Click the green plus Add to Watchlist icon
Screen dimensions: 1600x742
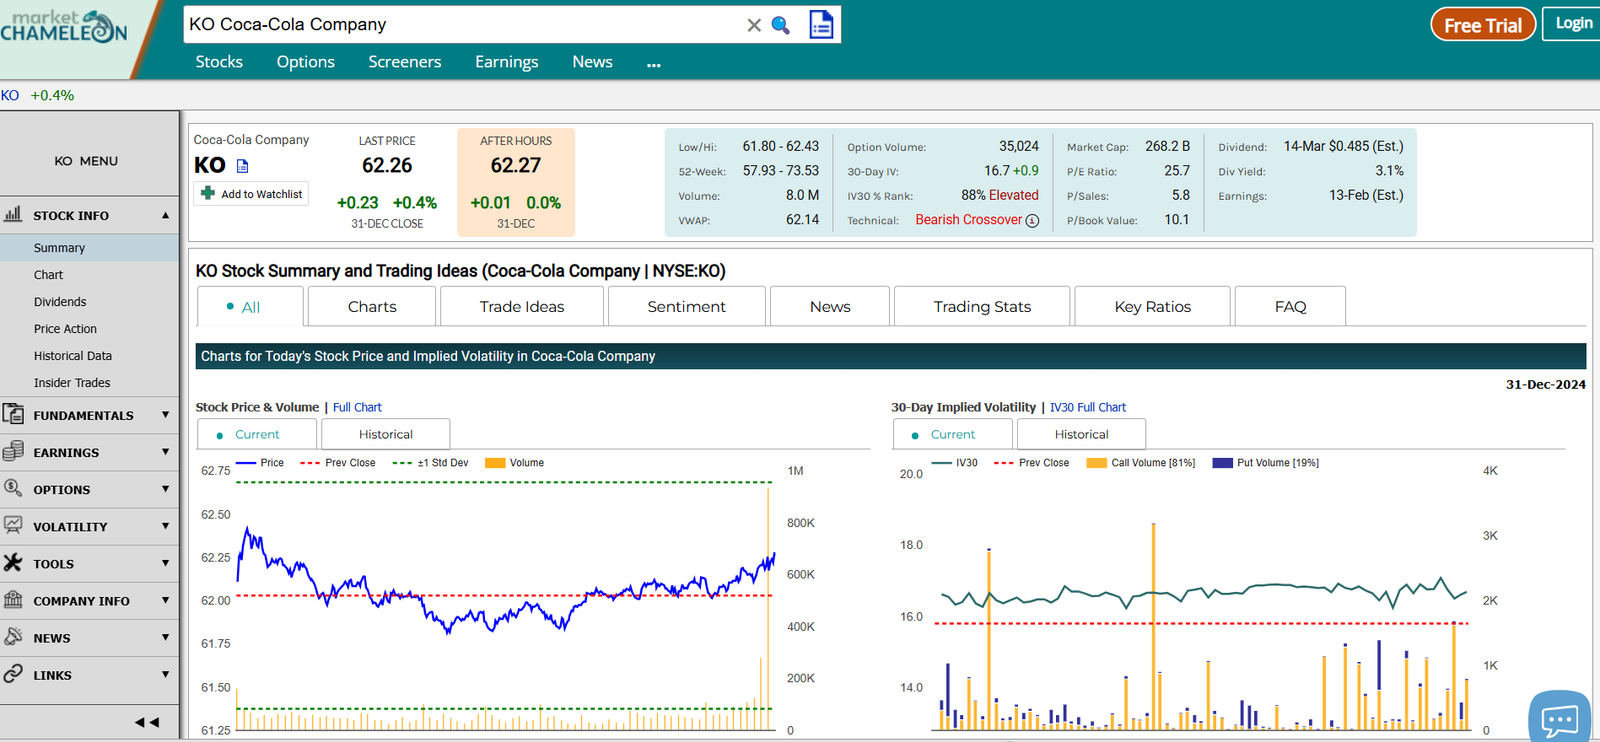[x=208, y=193]
